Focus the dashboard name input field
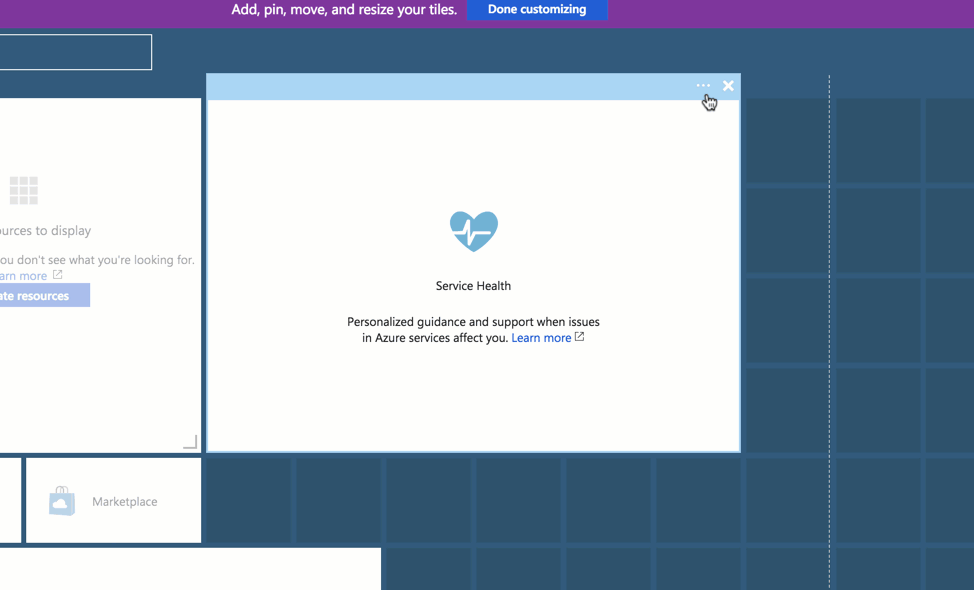Image resolution: width=974 pixels, height=590 pixels. click(75, 52)
